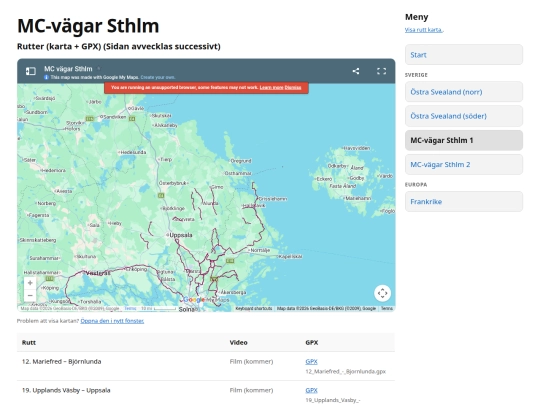Click the Uppsala label on the map
This screenshot has height=405, width=540.
point(181,235)
